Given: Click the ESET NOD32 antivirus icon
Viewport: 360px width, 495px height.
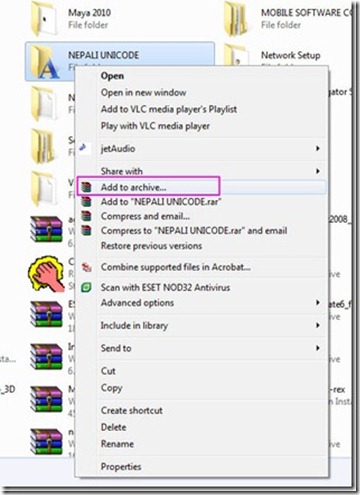Looking at the screenshot, I should (86, 287).
